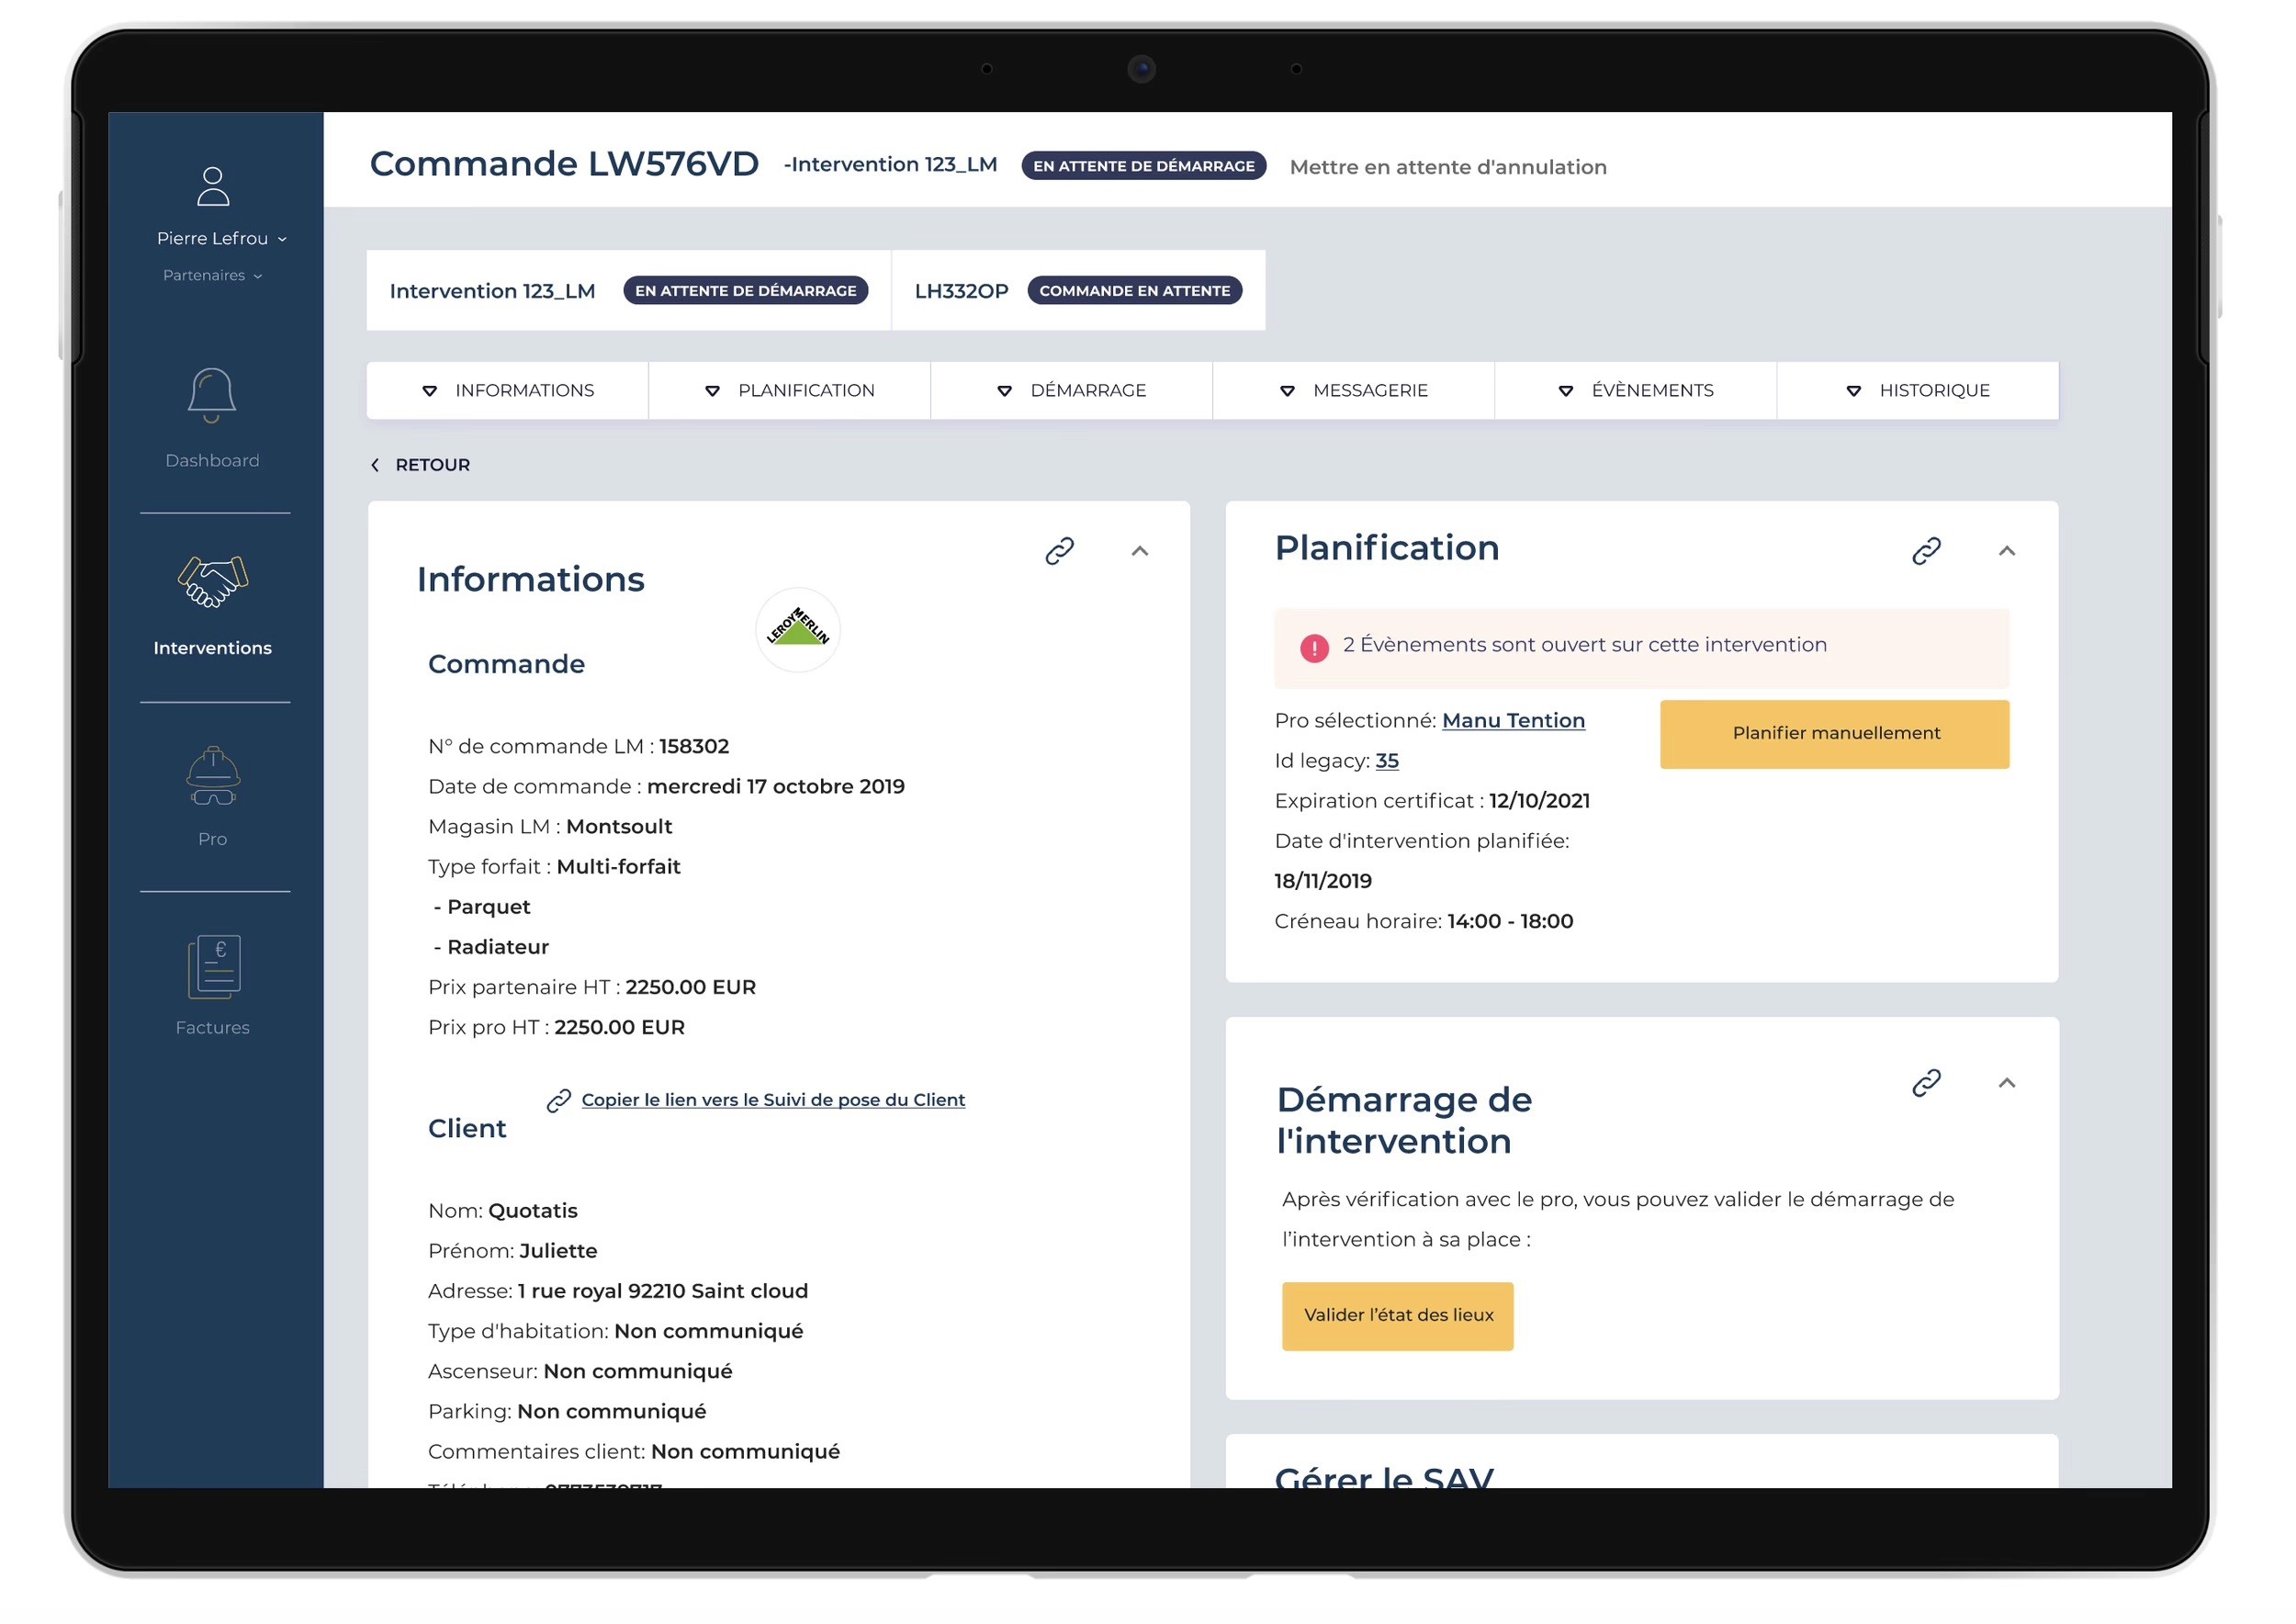Click the Leroy Merlin logo
Viewport: 2296px width, 1624px height.
(797, 629)
